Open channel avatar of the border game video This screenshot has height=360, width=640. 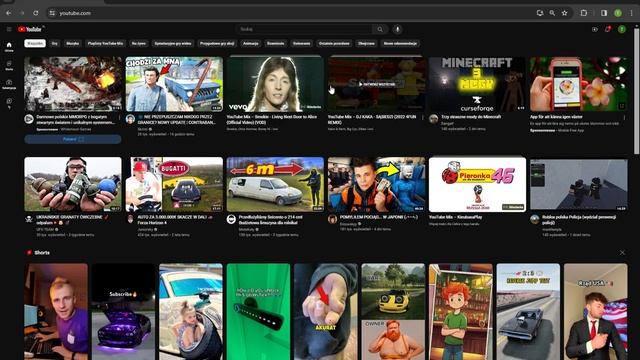pos(130,119)
